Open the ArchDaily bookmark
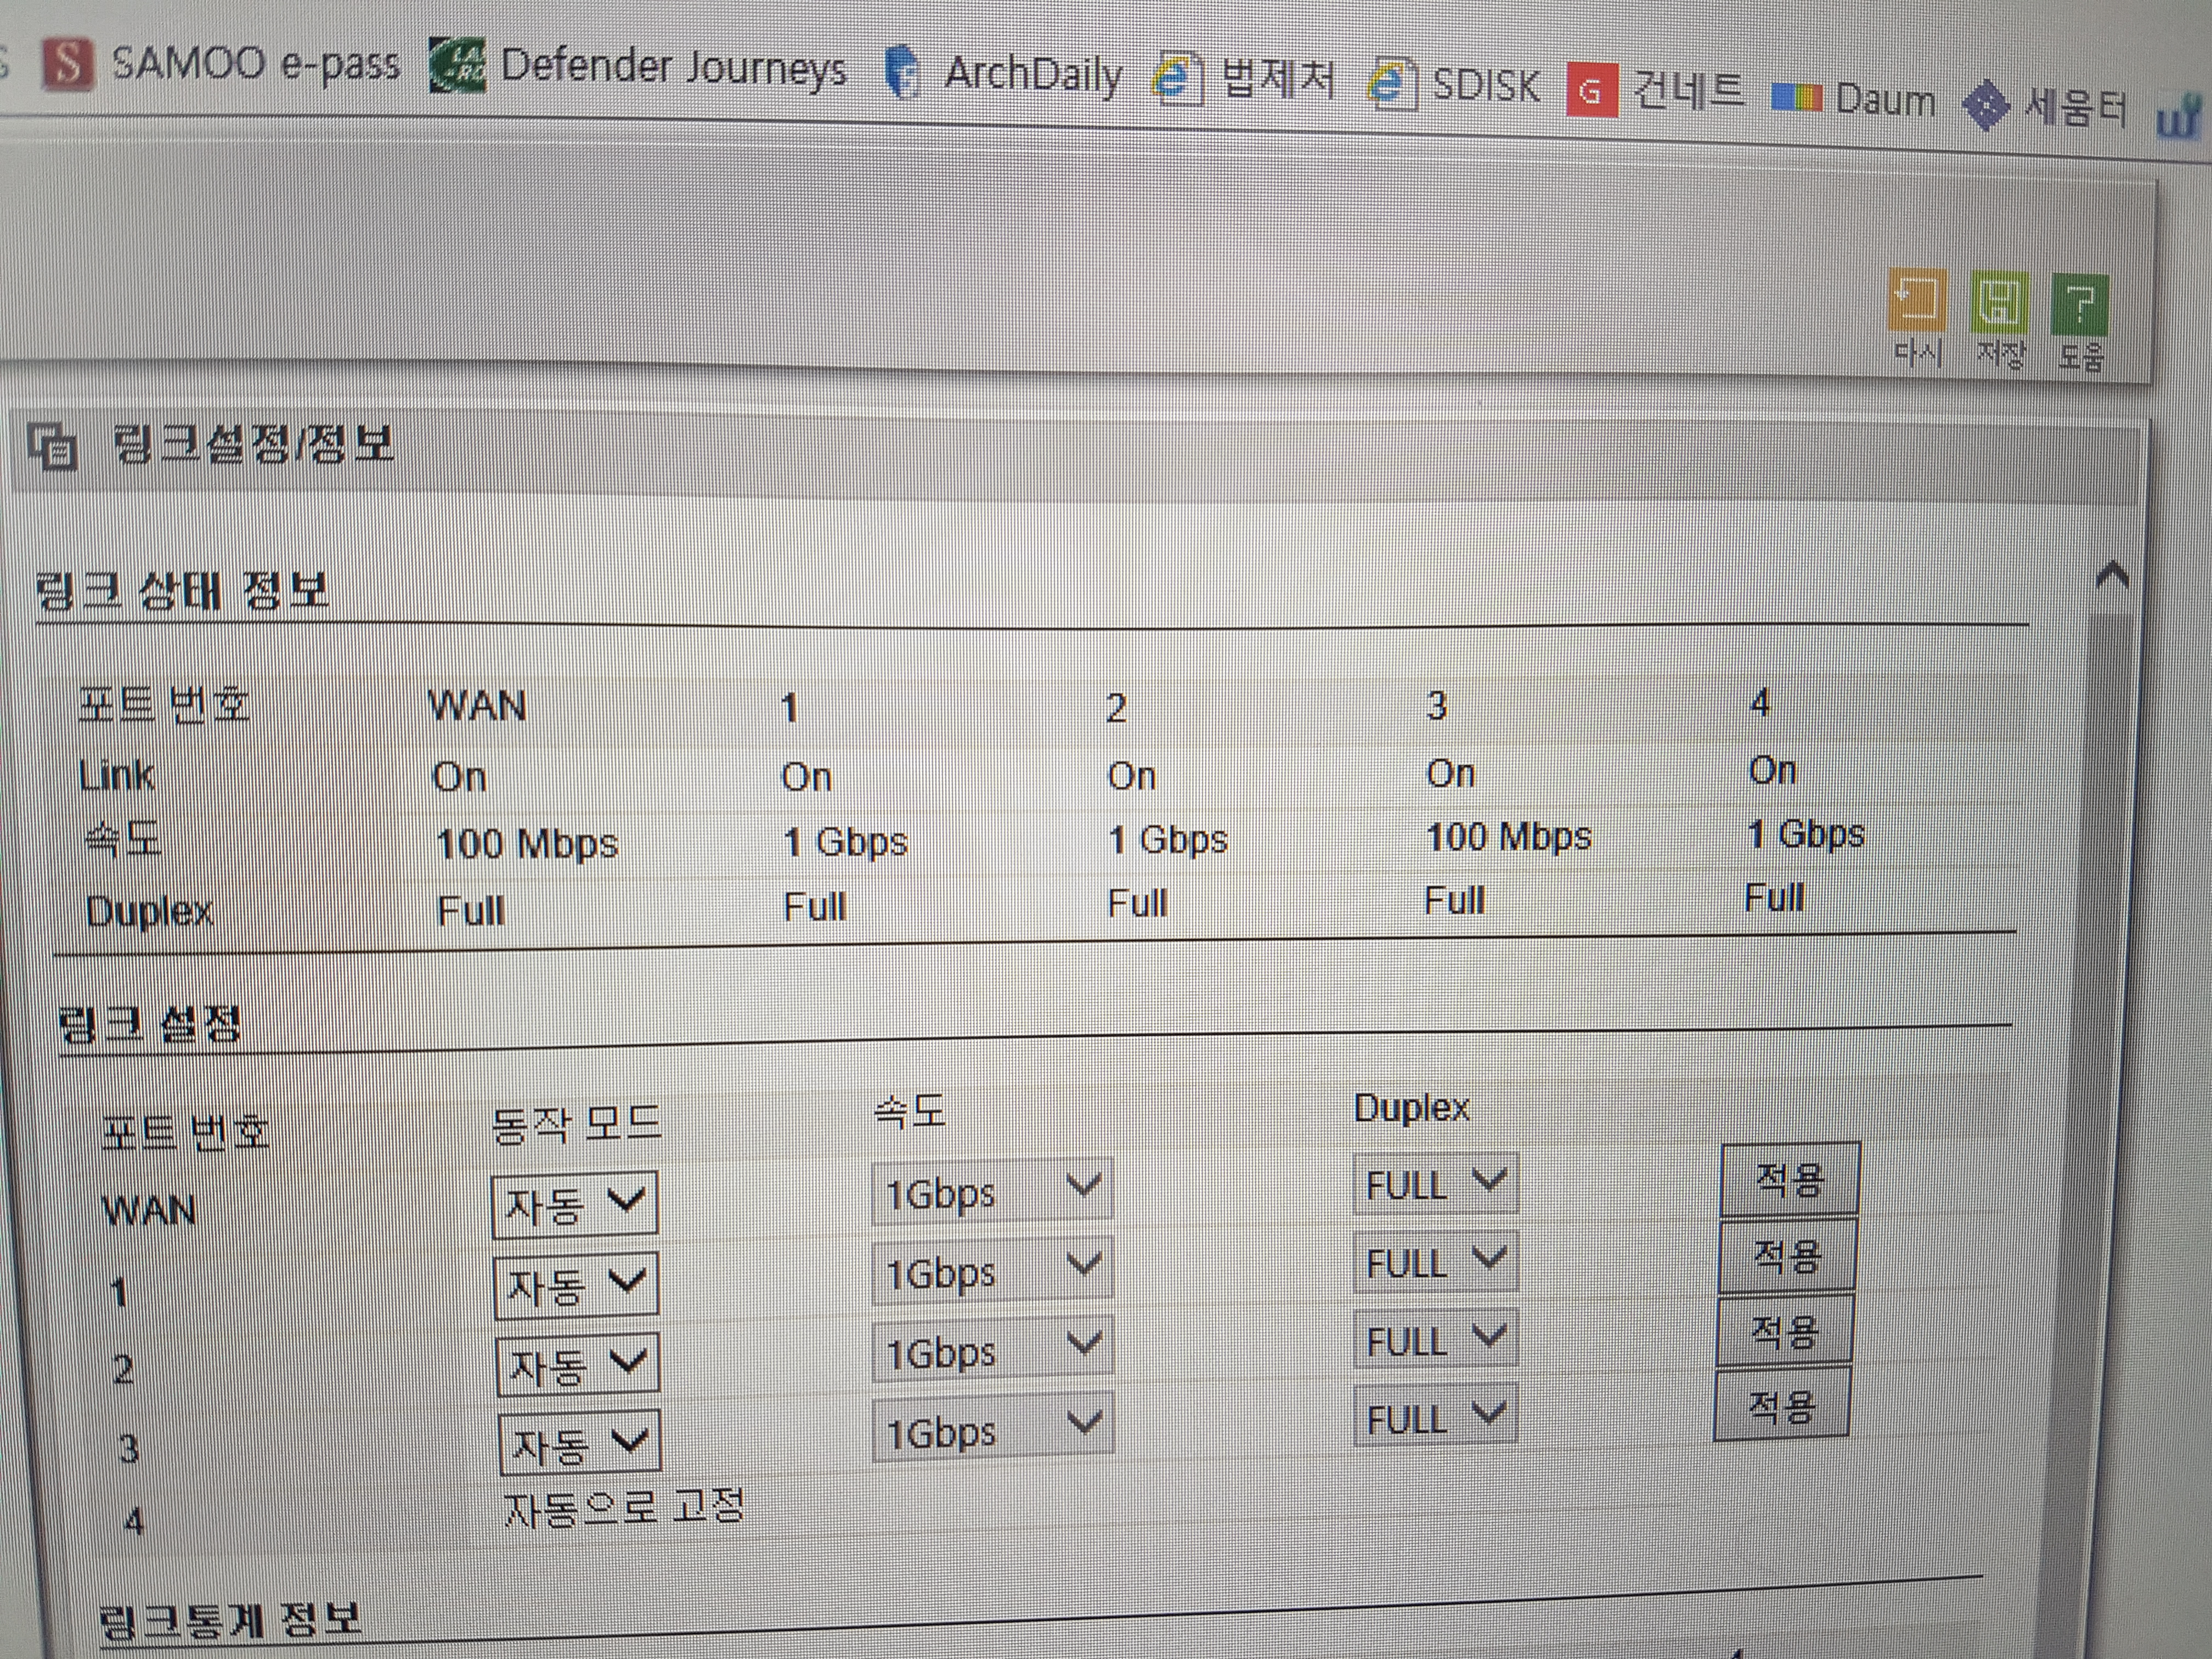This screenshot has width=2212, height=1659. pyautogui.click(x=1004, y=74)
